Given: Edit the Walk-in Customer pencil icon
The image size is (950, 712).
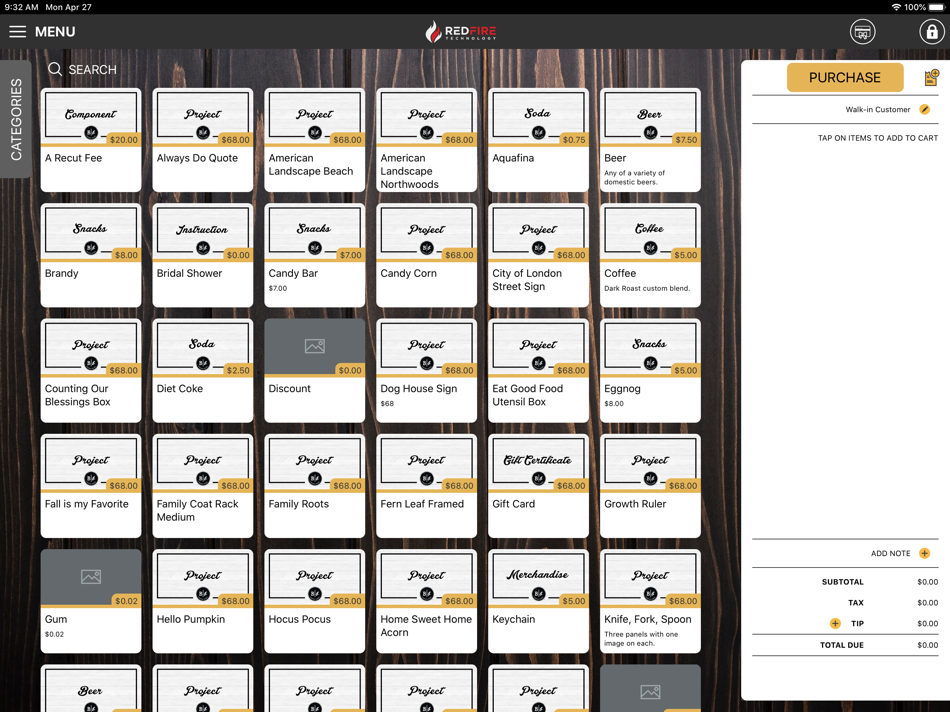Looking at the screenshot, I should tap(925, 110).
